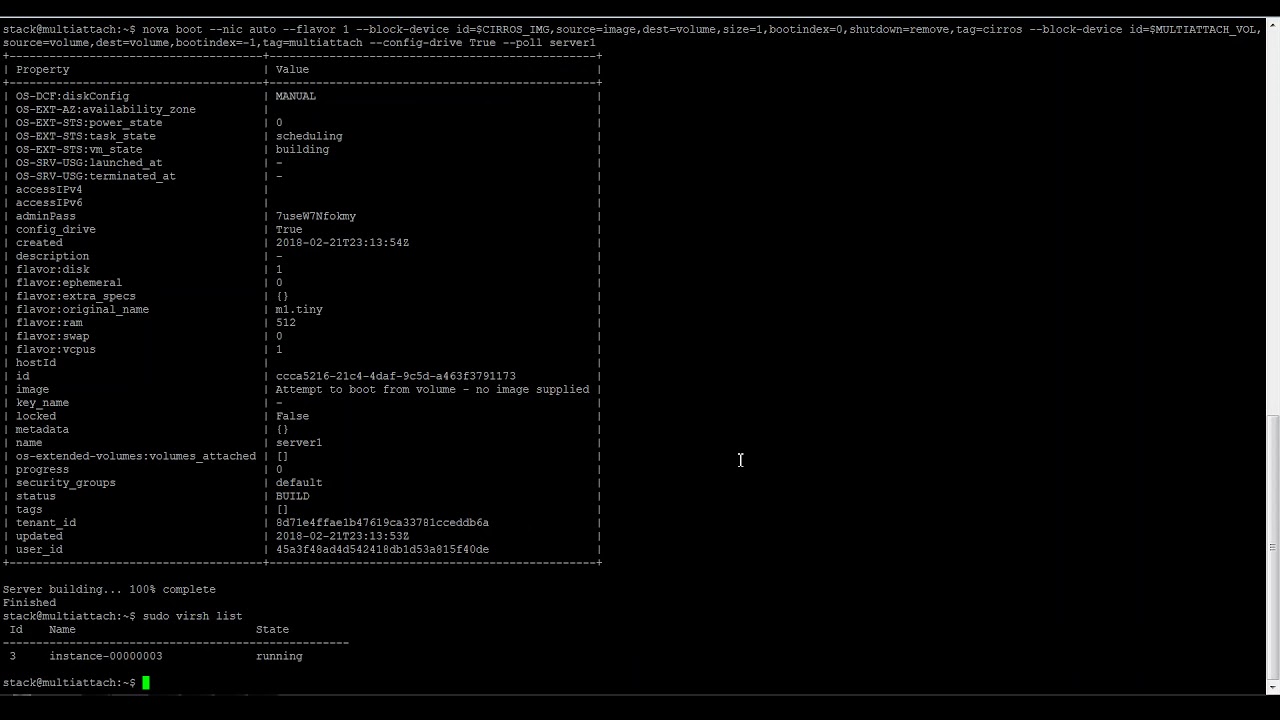Click the user_id value 45a3f40ad4d542418db1d53a815f40de
The image size is (1280, 720).
pos(382,549)
